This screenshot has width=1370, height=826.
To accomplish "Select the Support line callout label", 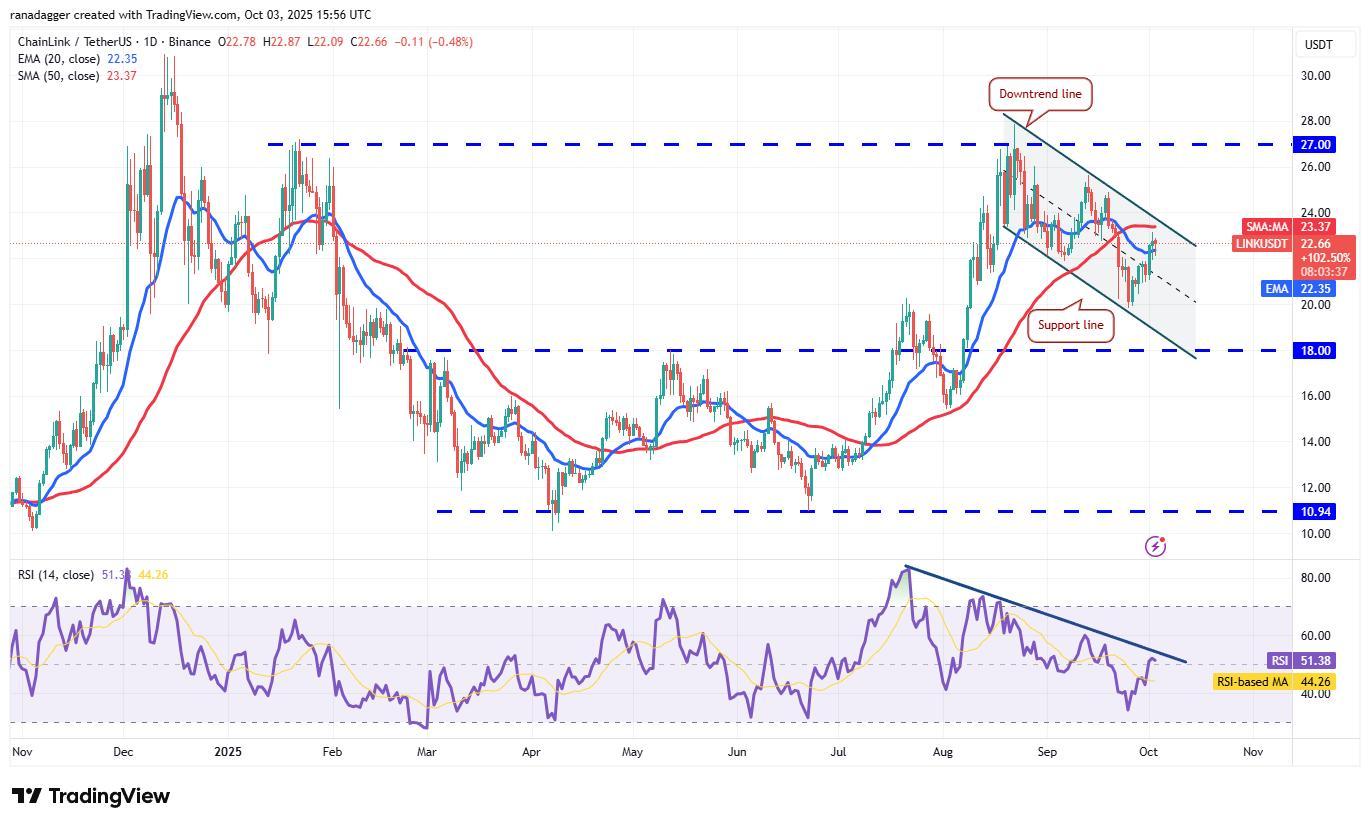I will (1070, 325).
